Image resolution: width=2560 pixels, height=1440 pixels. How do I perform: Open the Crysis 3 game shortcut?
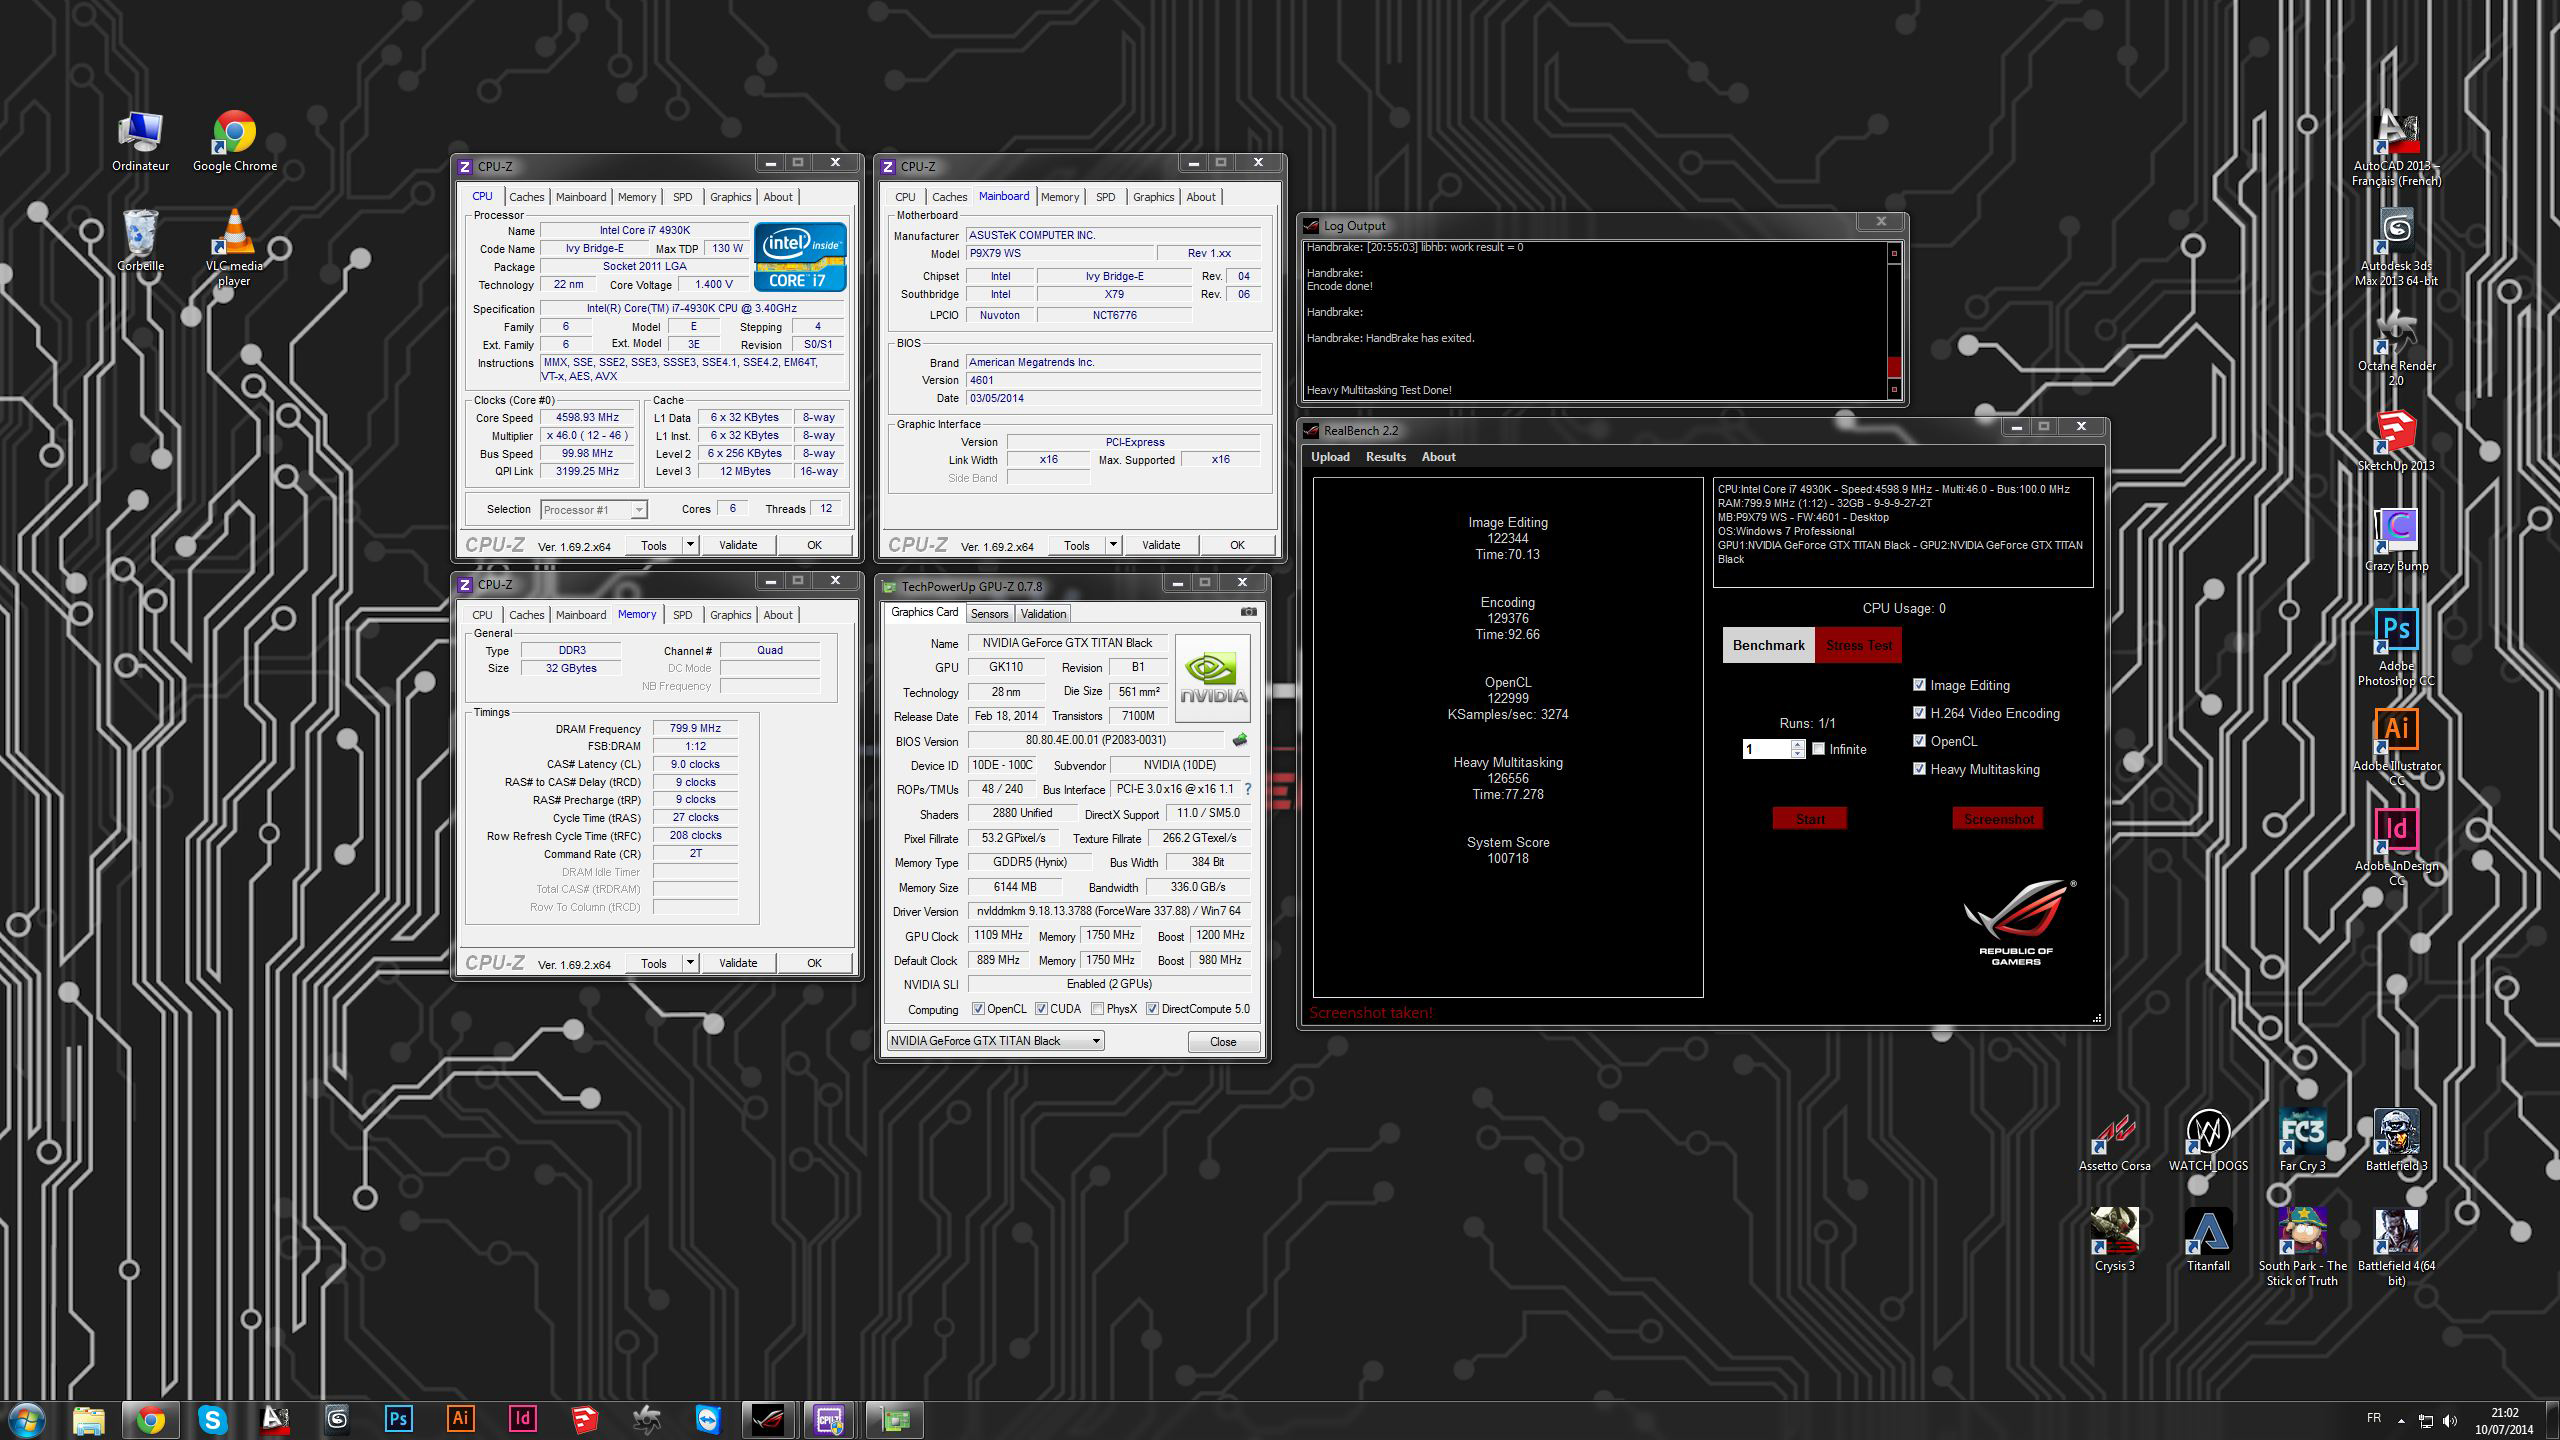[x=2114, y=1241]
